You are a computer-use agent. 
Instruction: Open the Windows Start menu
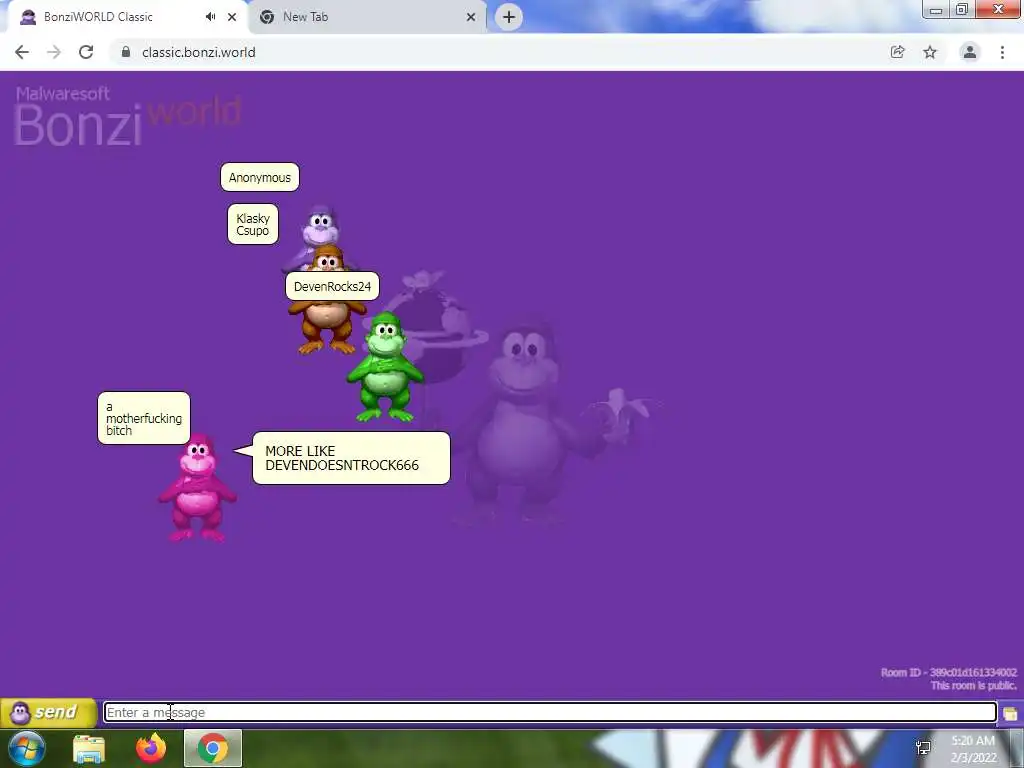coord(27,748)
